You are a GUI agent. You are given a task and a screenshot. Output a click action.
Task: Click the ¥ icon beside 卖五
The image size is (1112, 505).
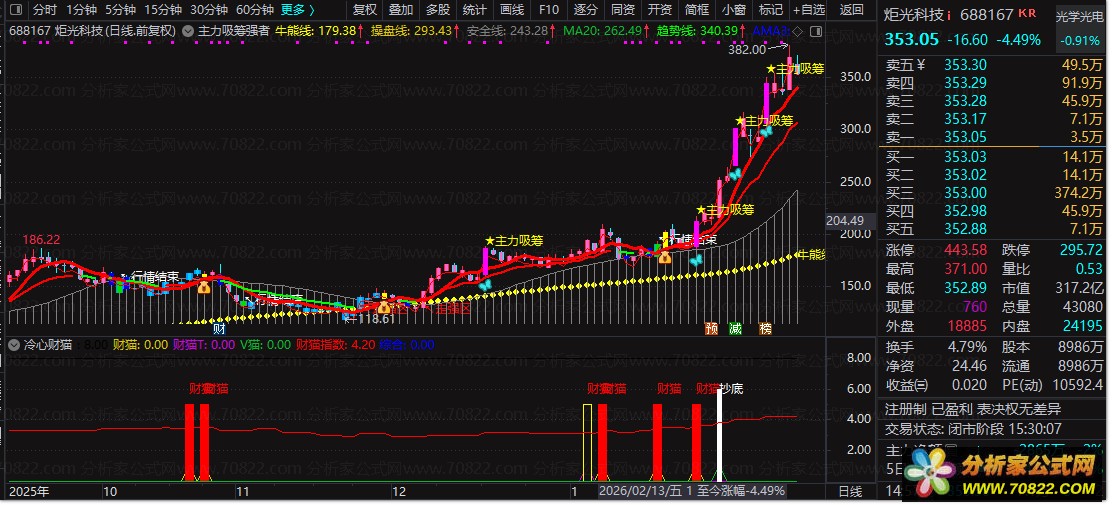(921, 65)
